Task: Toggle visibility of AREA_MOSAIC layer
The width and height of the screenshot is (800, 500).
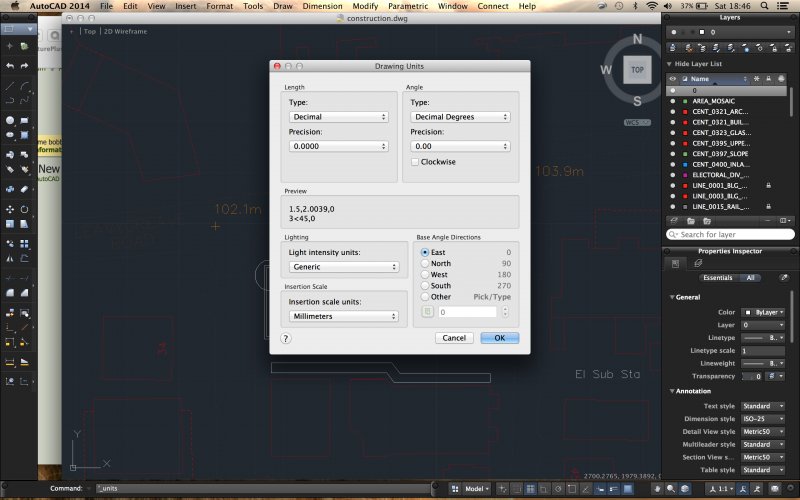Action: pos(672,101)
